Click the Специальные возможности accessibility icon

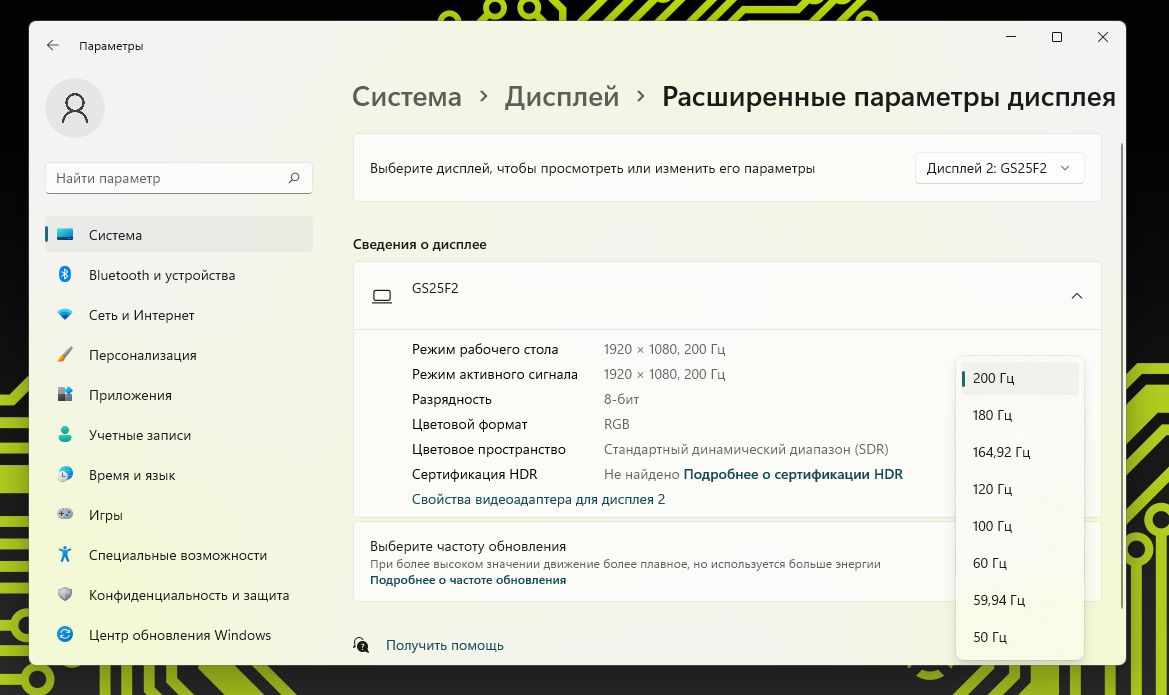65,555
